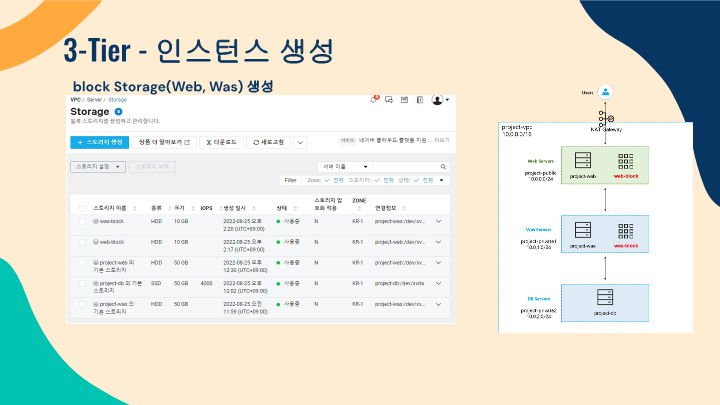Click the web-block storage icon in diagram

pyautogui.click(x=625, y=162)
